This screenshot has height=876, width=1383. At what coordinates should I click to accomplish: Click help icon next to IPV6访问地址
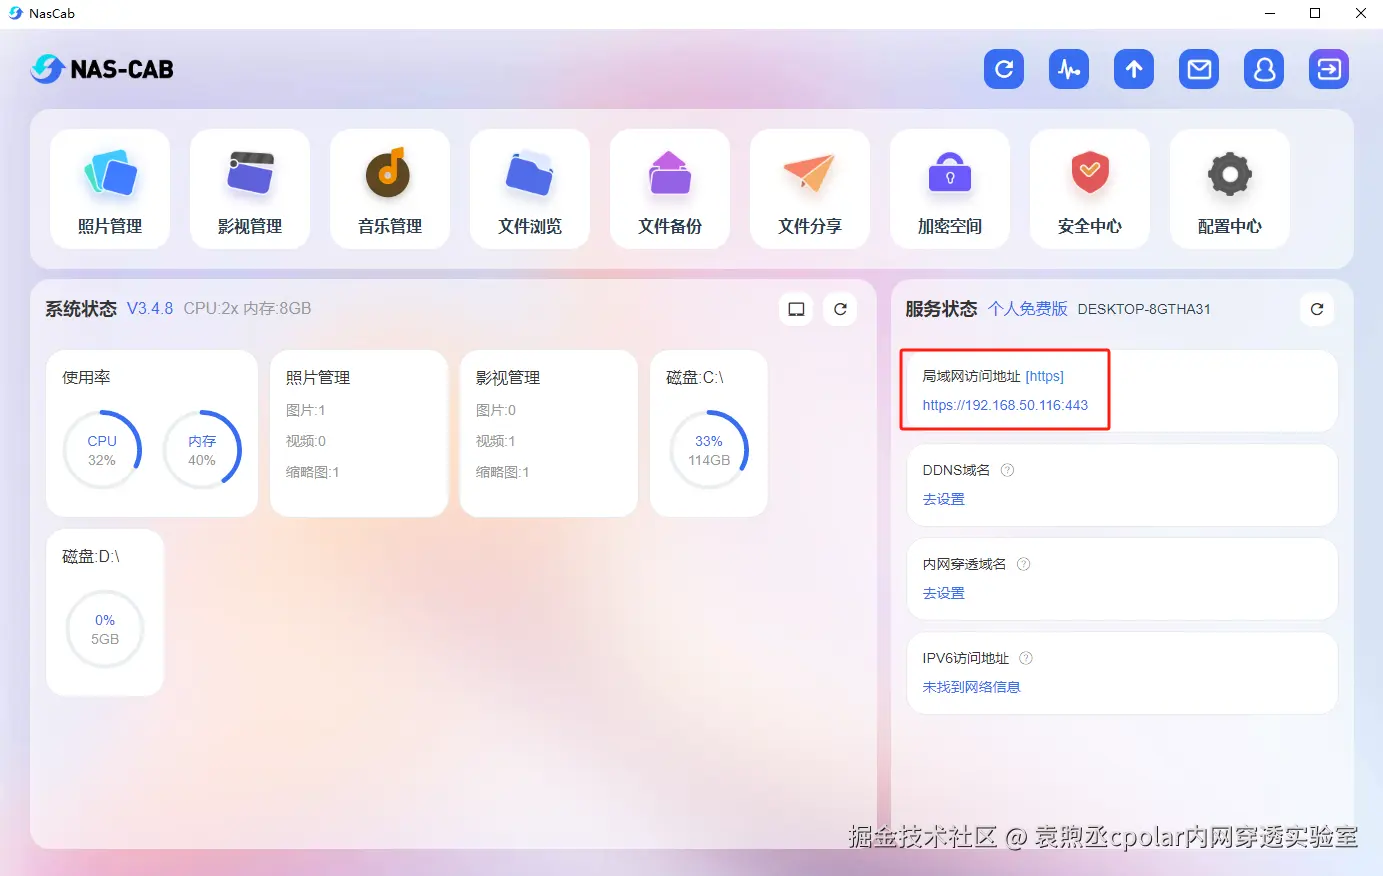click(x=1025, y=658)
